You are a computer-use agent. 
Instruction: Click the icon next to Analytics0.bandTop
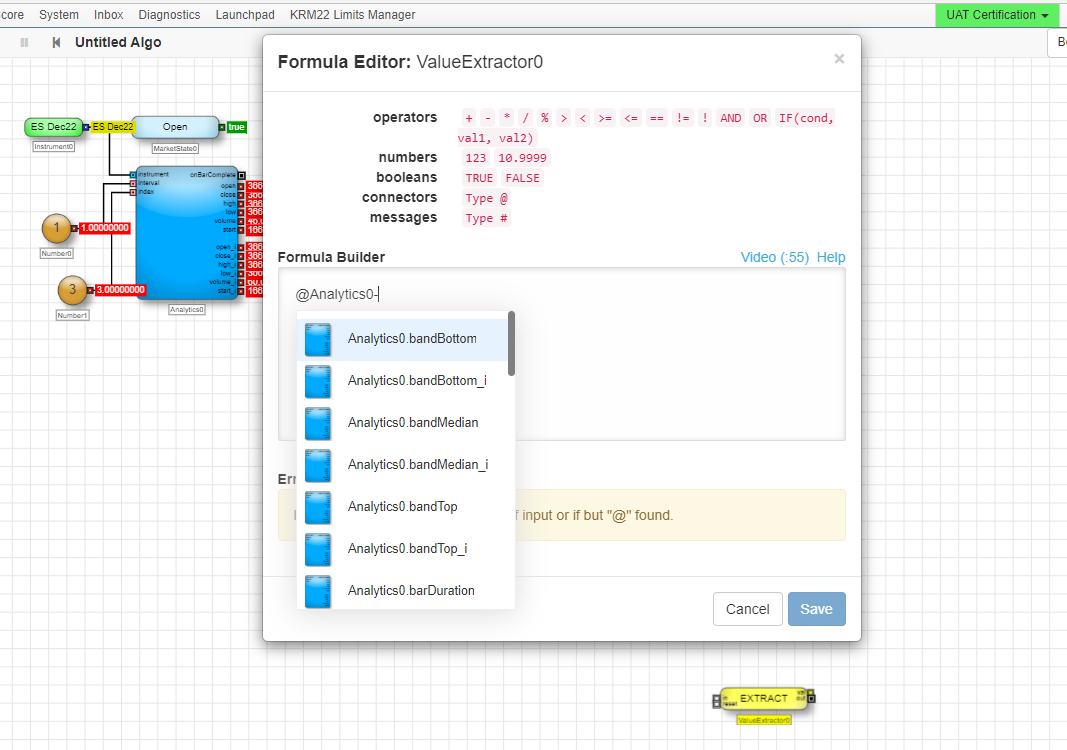pos(318,507)
